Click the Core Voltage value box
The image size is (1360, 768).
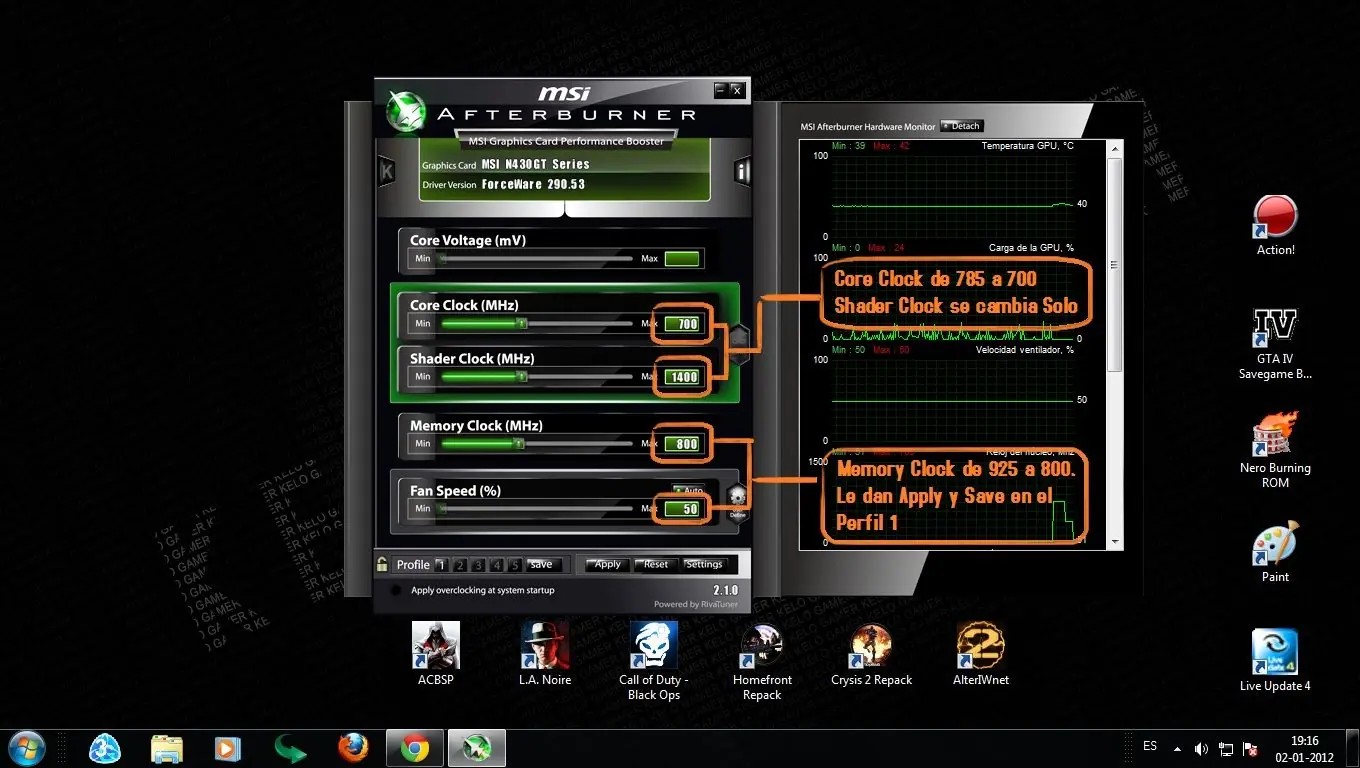point(682,259)
